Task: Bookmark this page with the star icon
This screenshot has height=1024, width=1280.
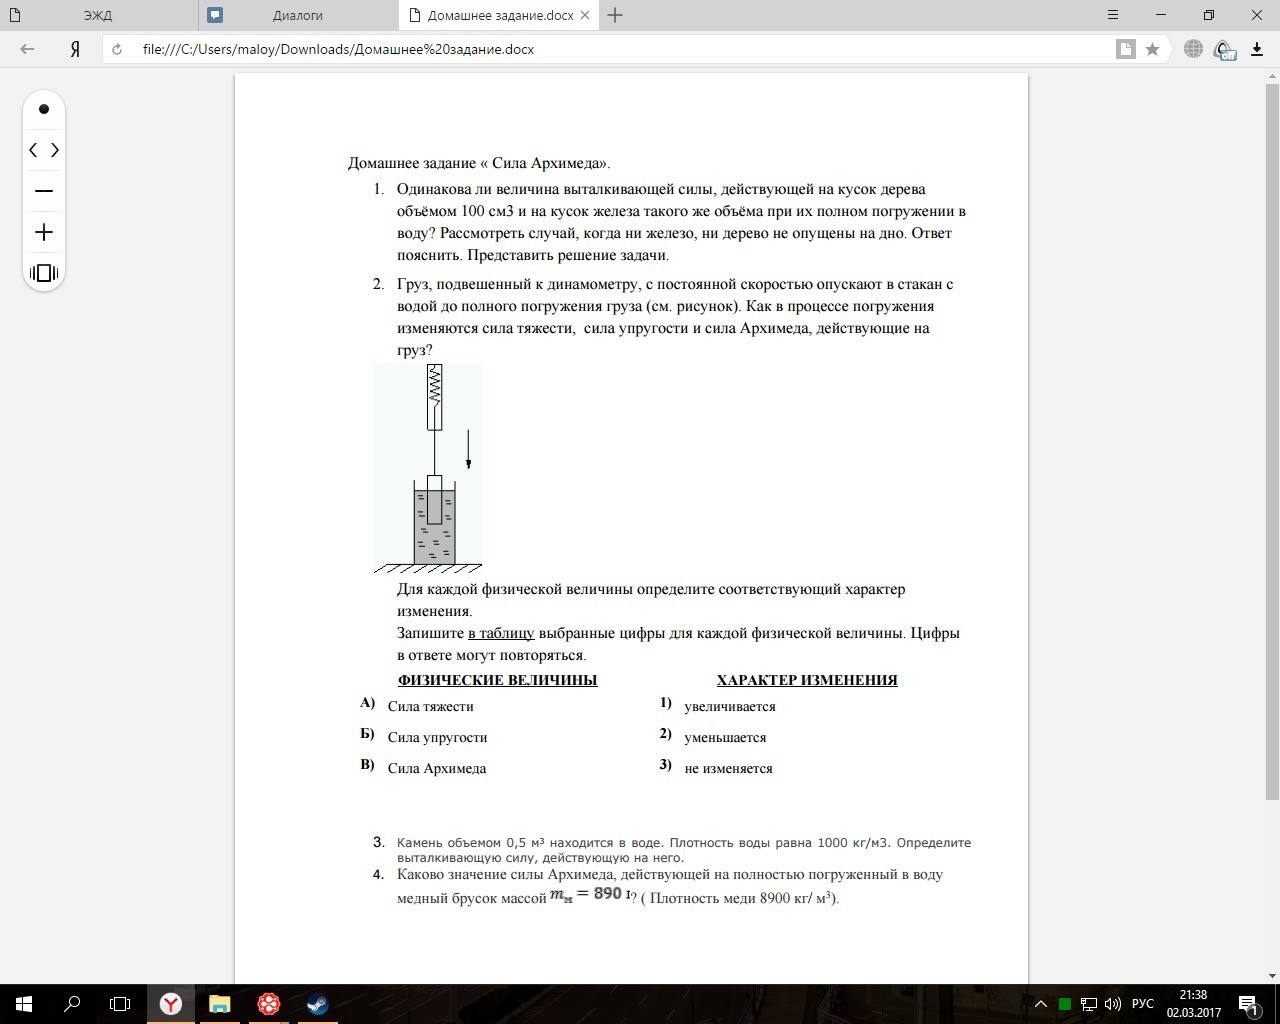Action: [1152, 49]
